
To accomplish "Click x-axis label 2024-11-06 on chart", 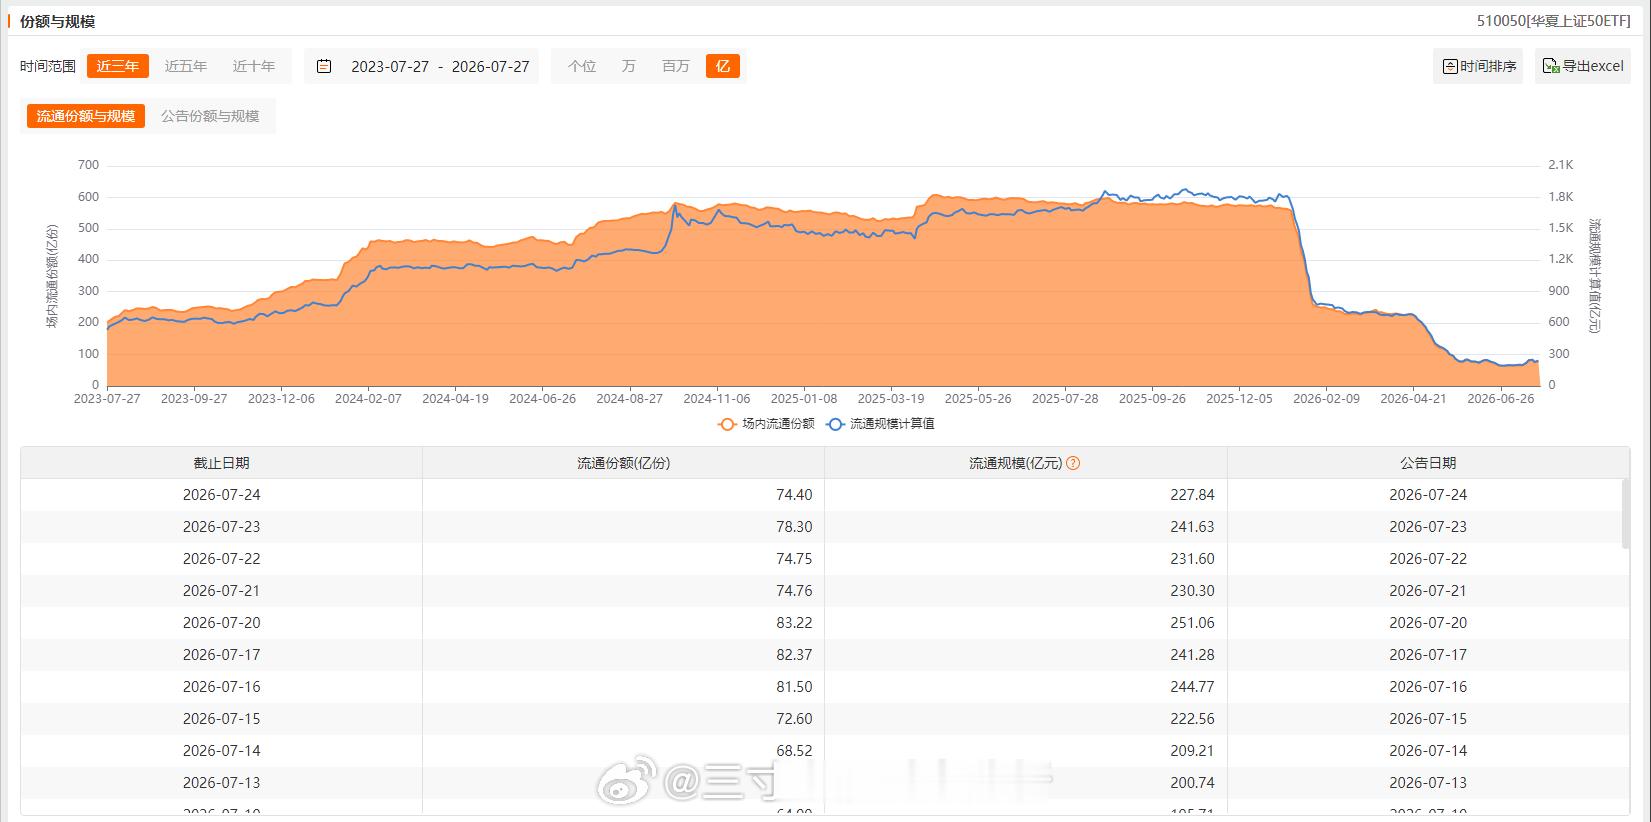I will [717, 398].
